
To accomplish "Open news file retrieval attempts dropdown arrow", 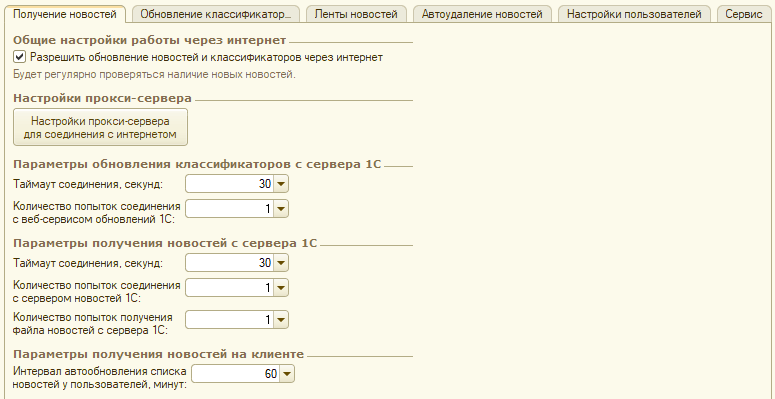I will tap(281, 320).
